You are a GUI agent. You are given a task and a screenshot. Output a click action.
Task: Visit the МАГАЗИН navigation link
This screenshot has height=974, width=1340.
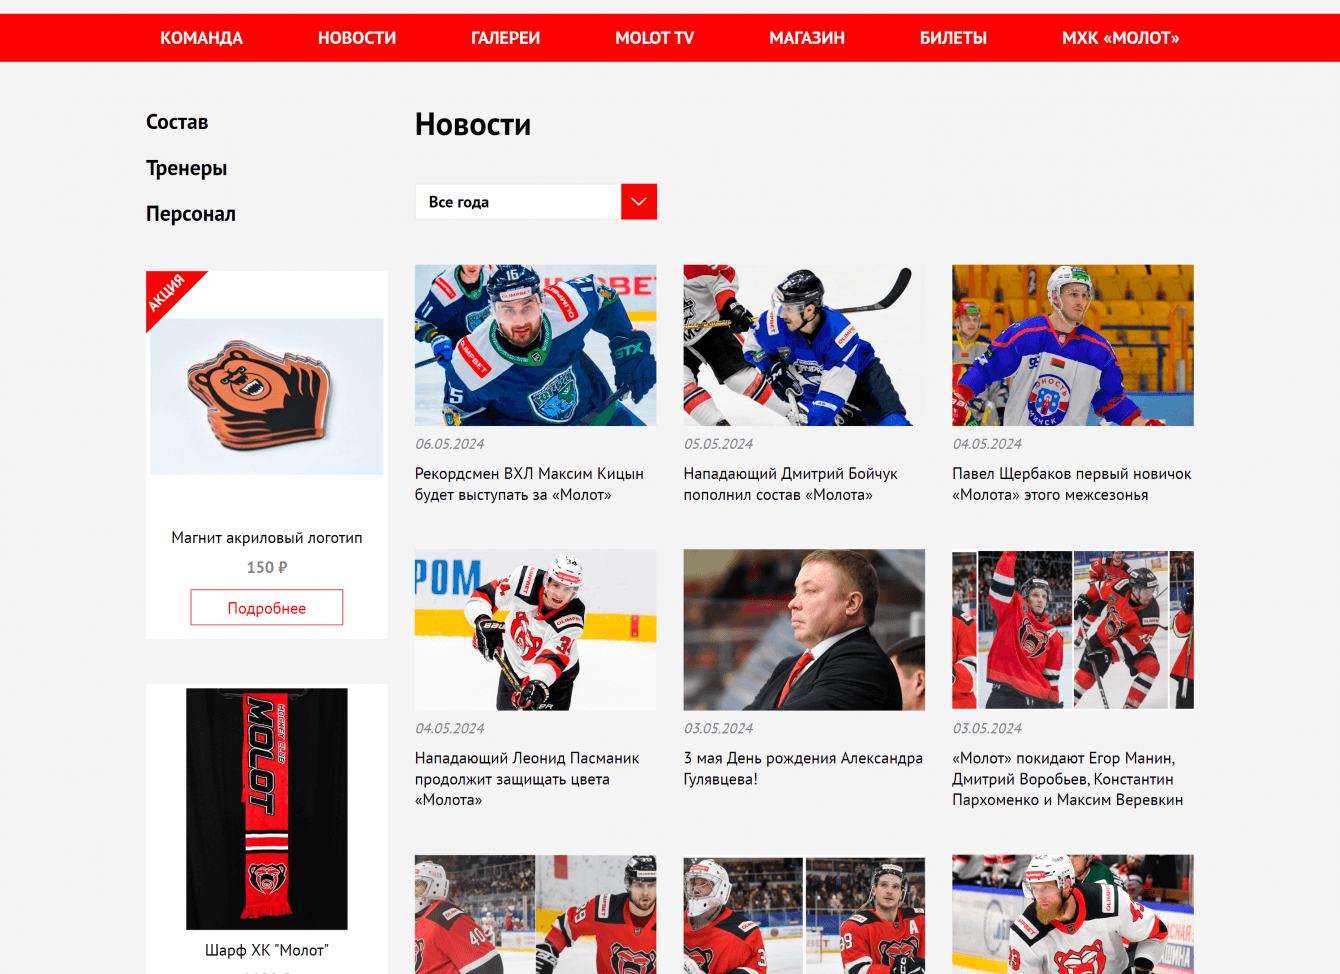pyautogui.click(x=807, y=38)
